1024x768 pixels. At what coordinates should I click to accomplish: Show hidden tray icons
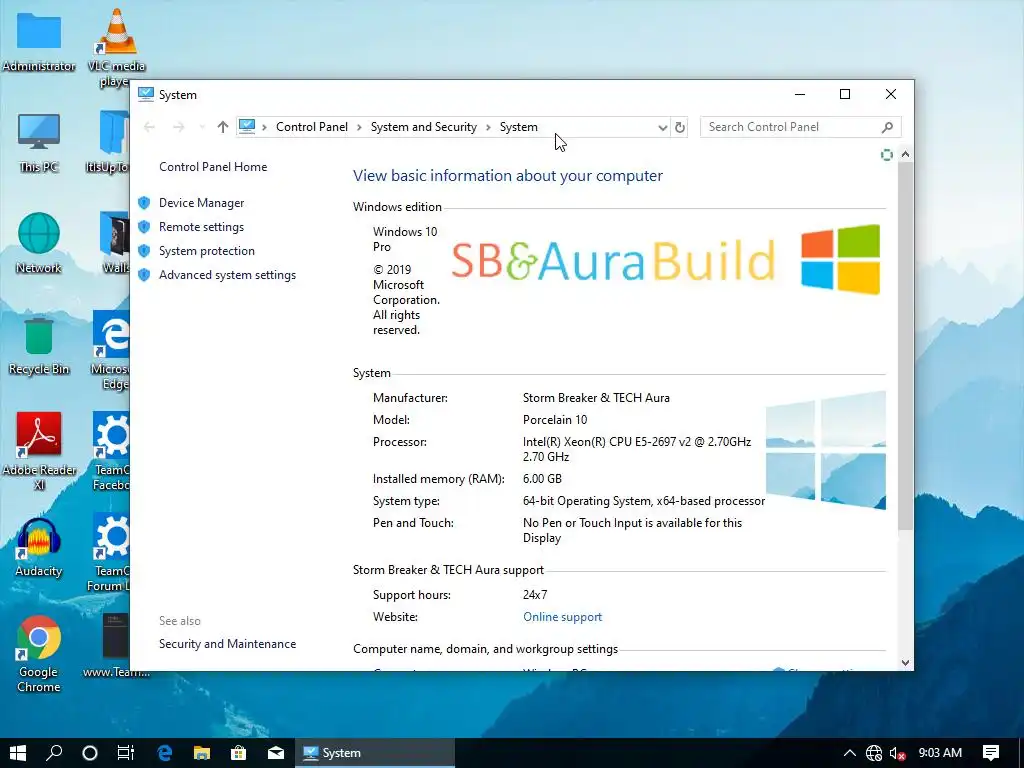click(850, 753)
